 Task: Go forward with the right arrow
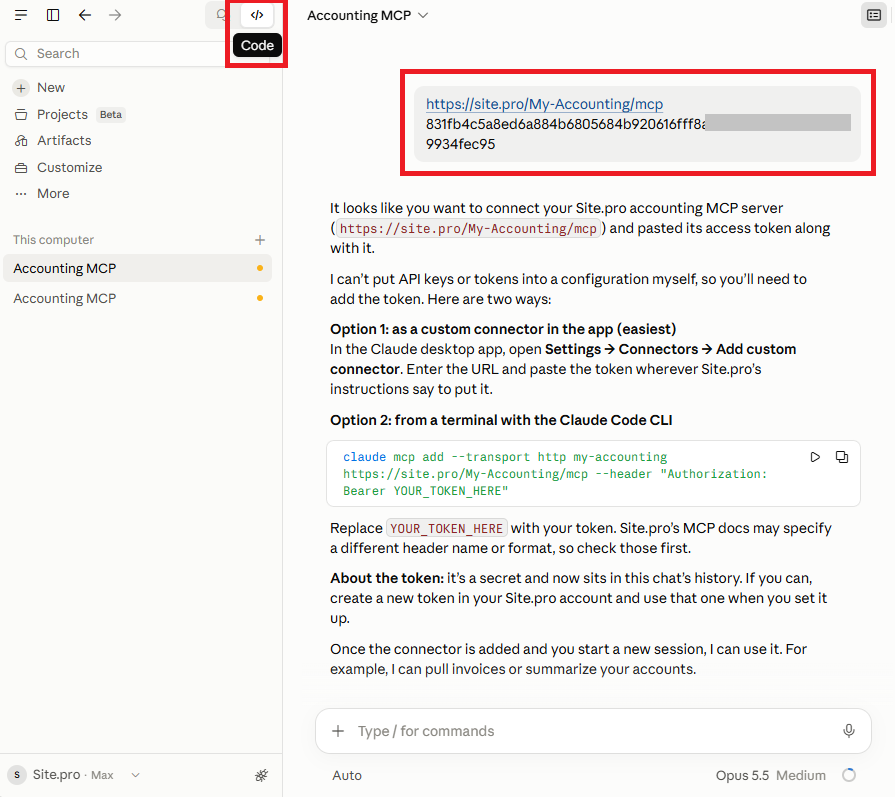pos(115,15)
